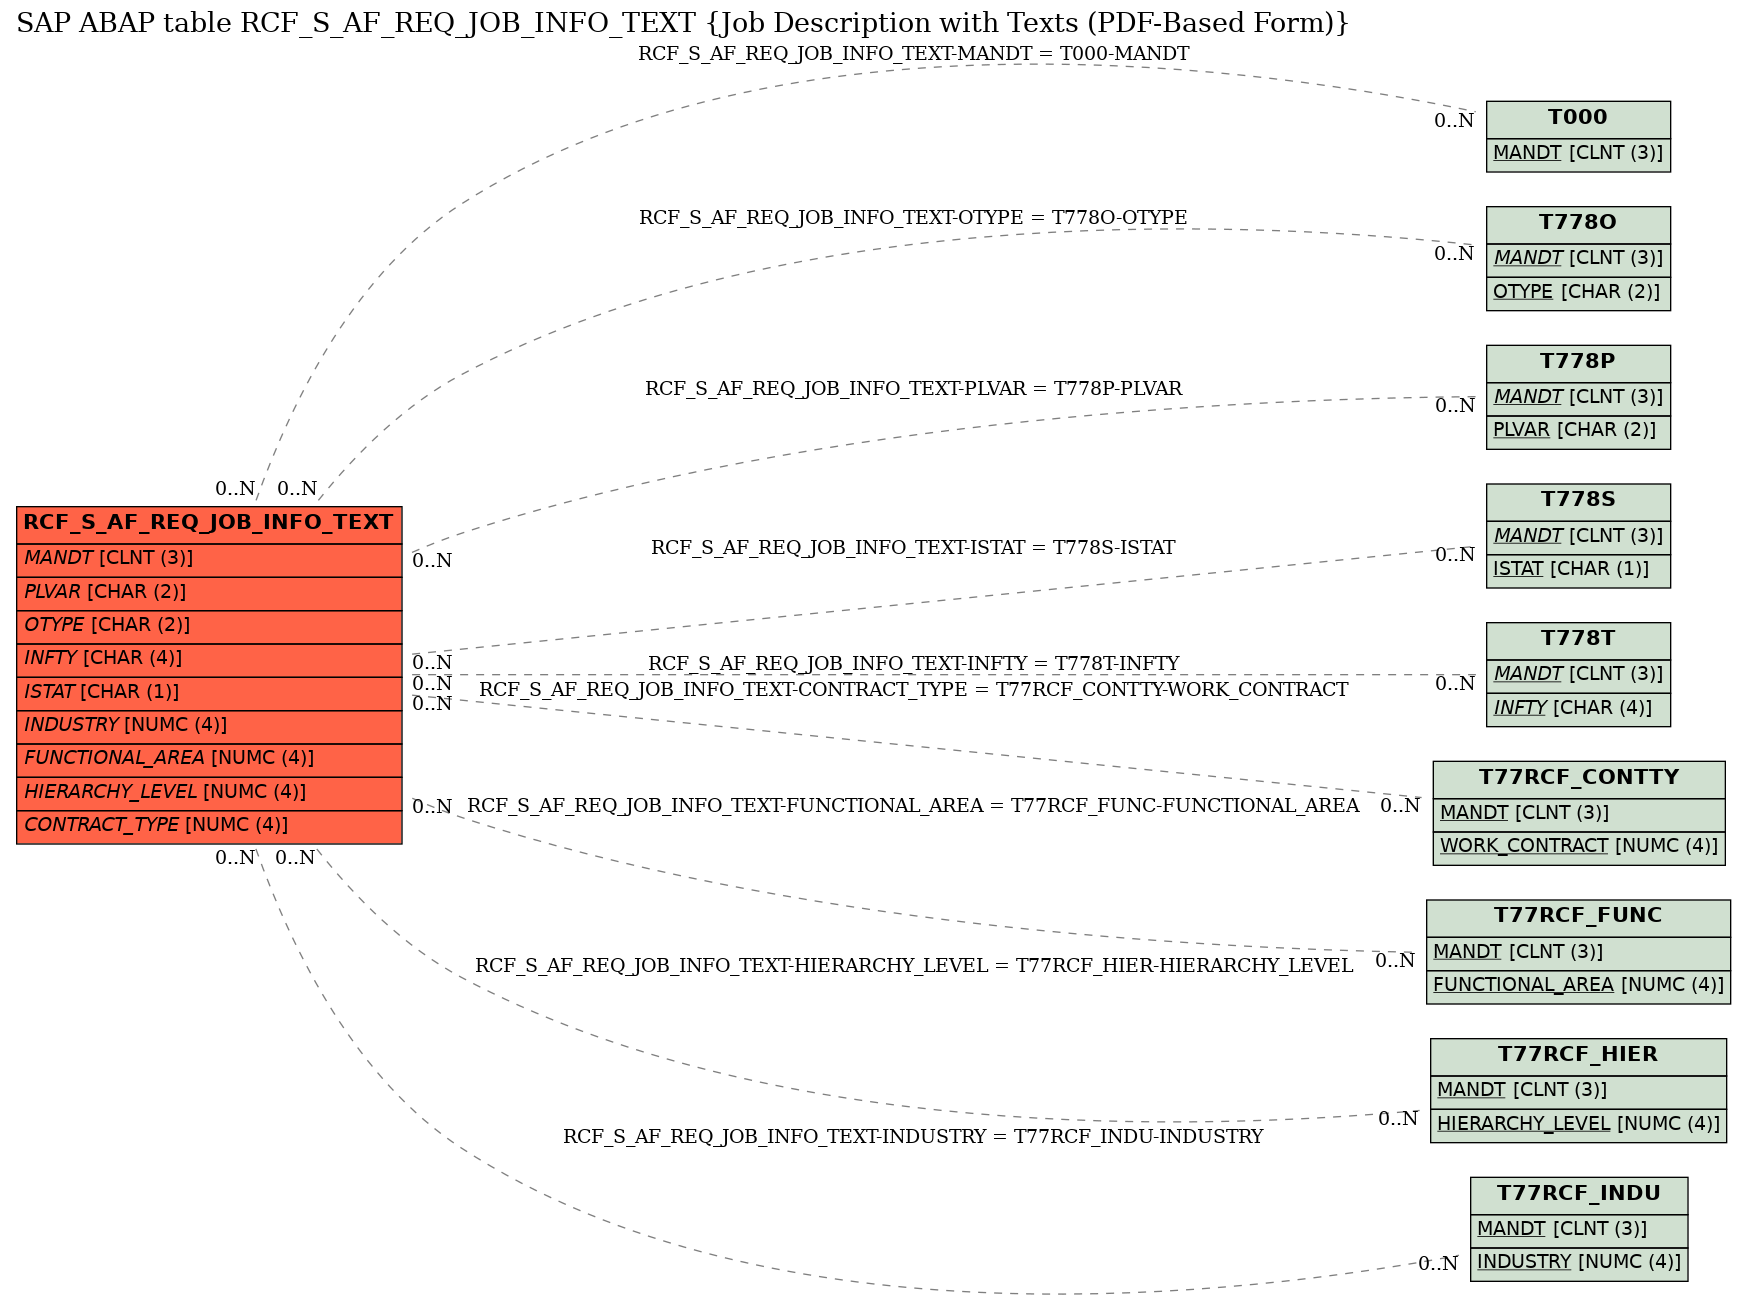Open the T778S table header

pos(1578,501)
